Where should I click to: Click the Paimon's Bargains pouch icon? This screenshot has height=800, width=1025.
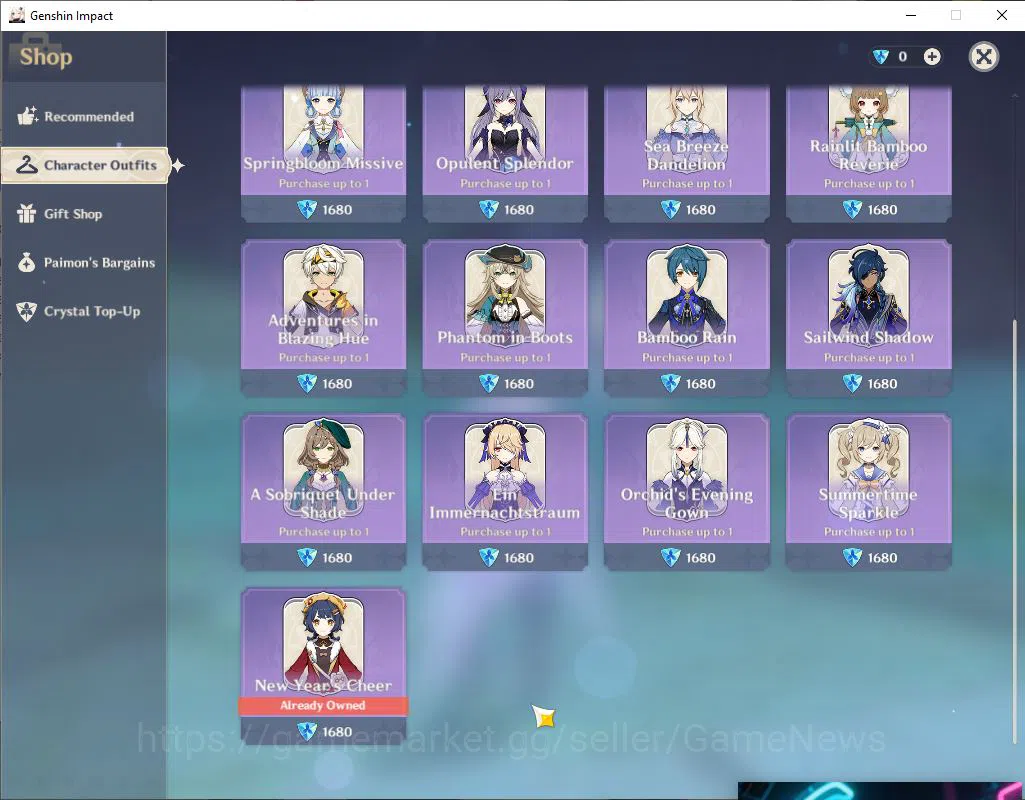pos(27,263)
